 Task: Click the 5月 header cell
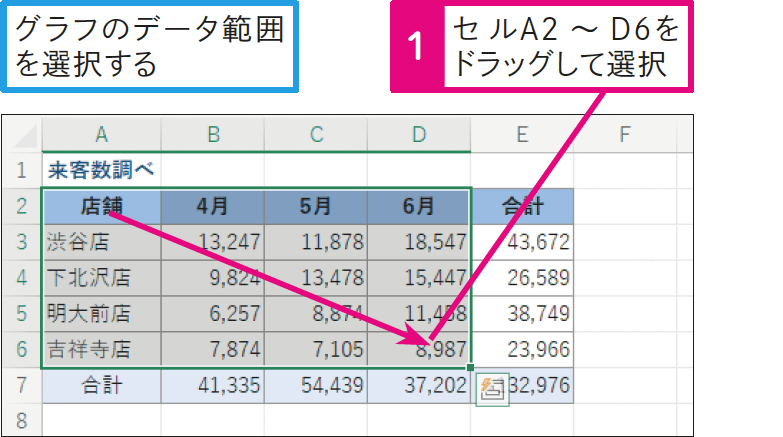316,206
